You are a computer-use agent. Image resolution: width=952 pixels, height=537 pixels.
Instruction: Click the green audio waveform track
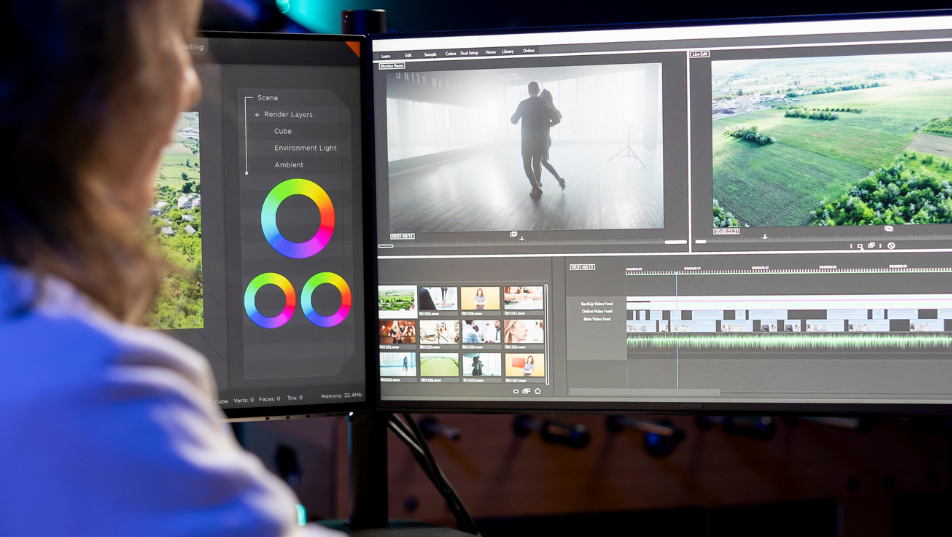point(789,341)
